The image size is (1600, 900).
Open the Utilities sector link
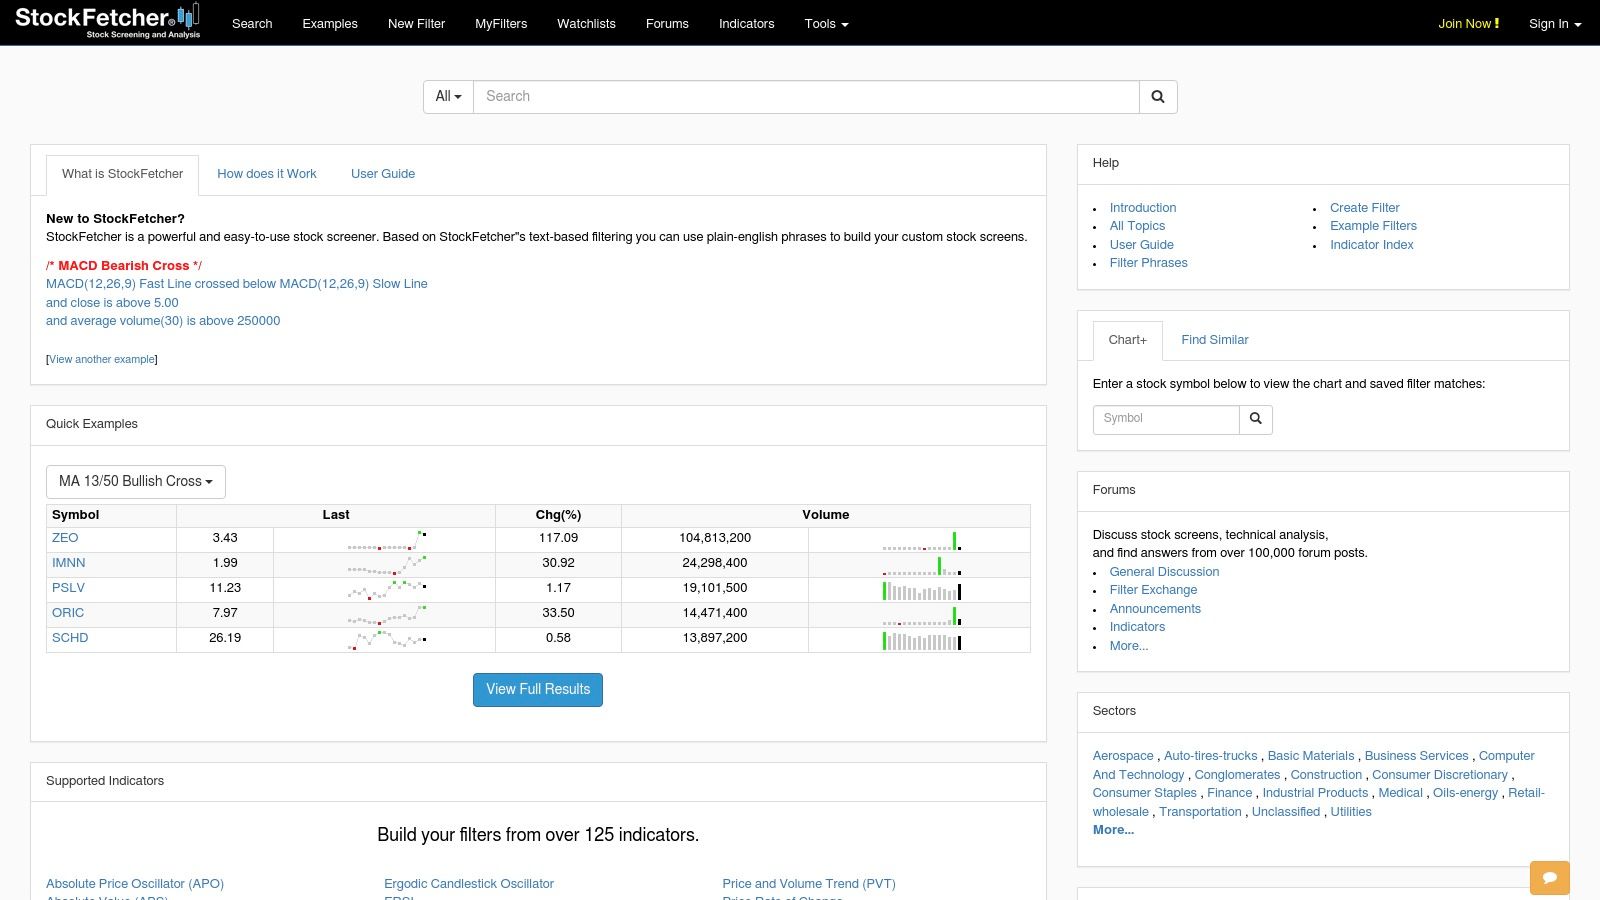[x=1351, y=812]
